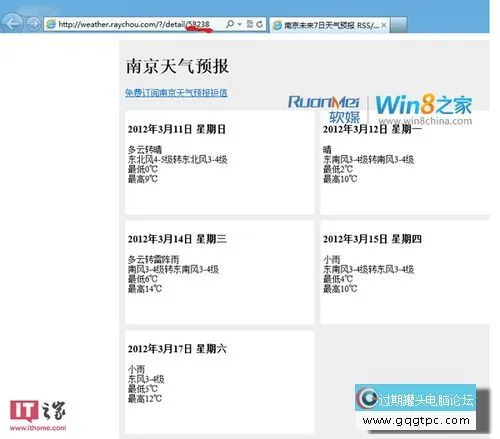500x439 pixels.
Task: Click 最高10℃ in the March 12 card
Action: point(340,179)
